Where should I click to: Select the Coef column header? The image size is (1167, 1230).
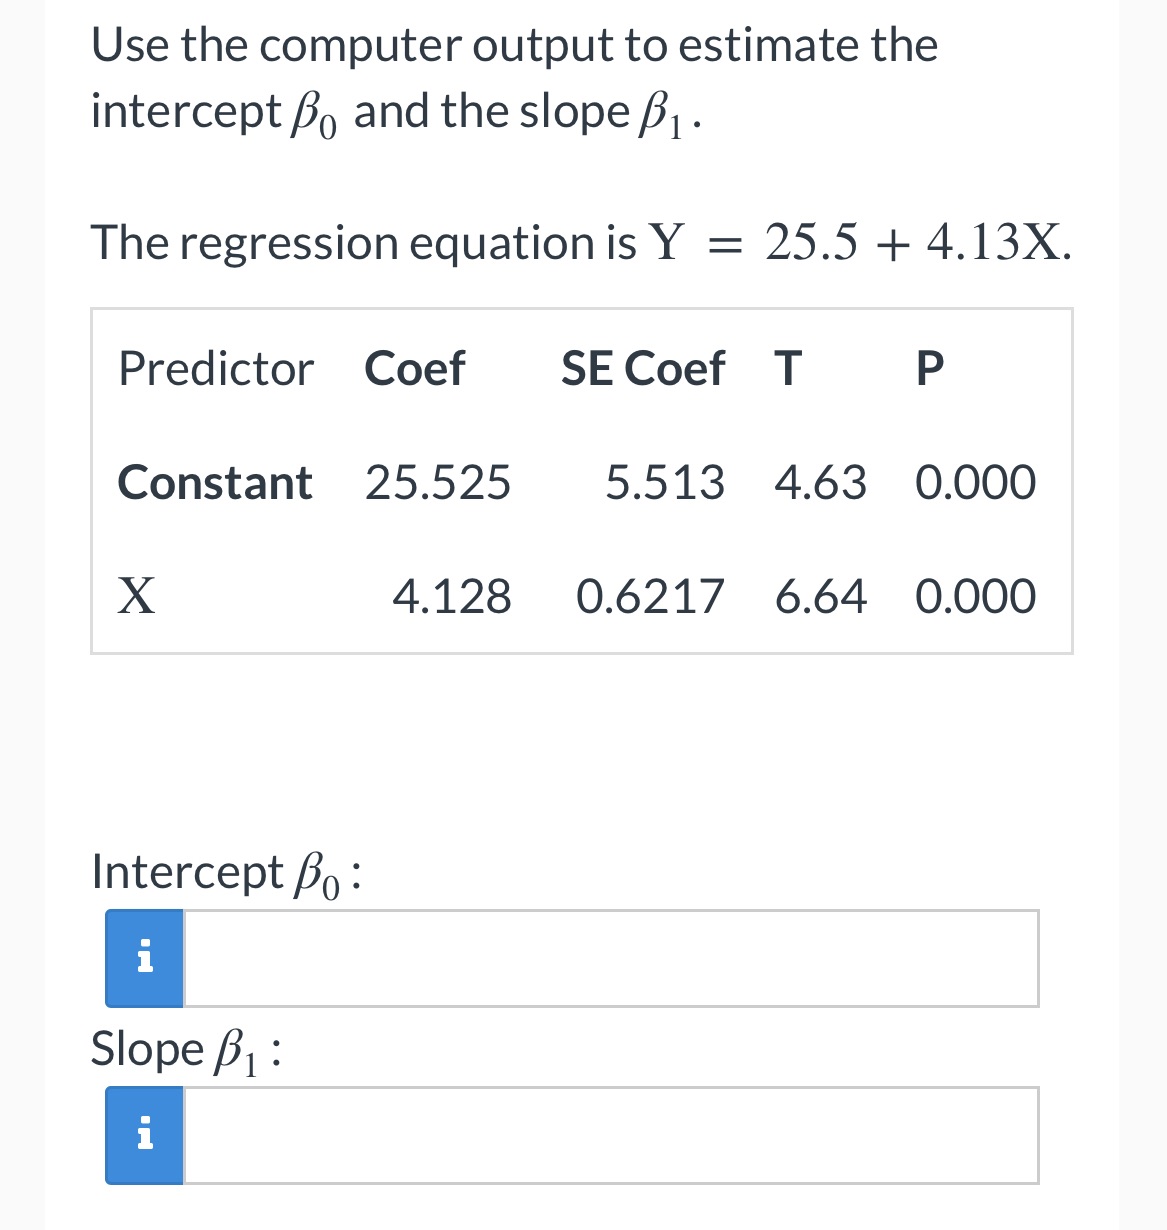(416, 369)
